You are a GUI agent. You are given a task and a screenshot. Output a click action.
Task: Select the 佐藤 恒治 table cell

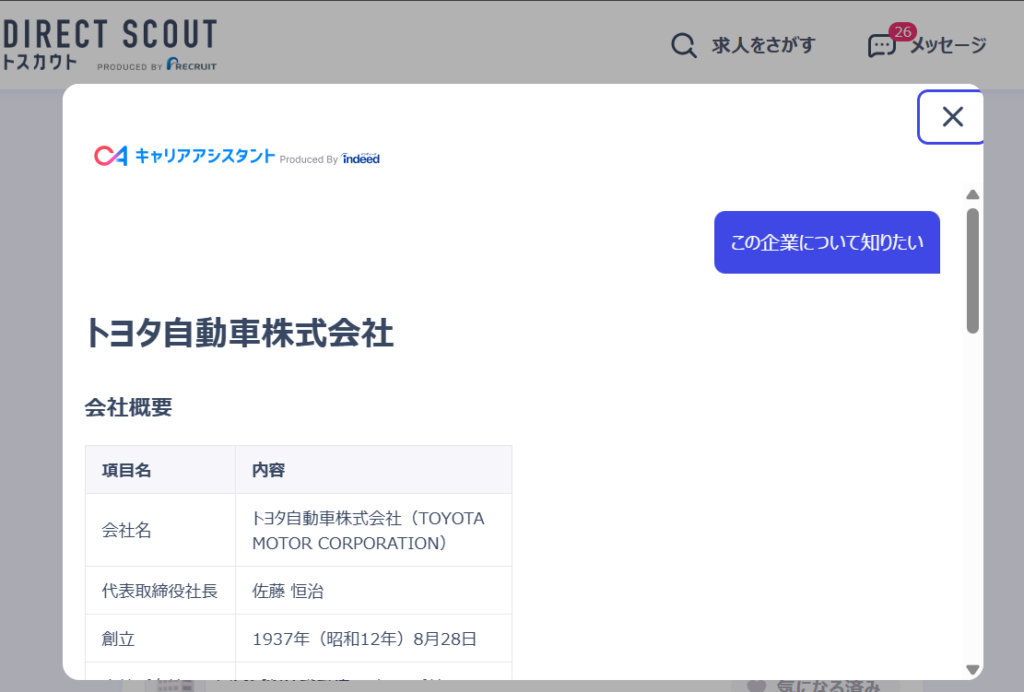(x=288, y=591)
